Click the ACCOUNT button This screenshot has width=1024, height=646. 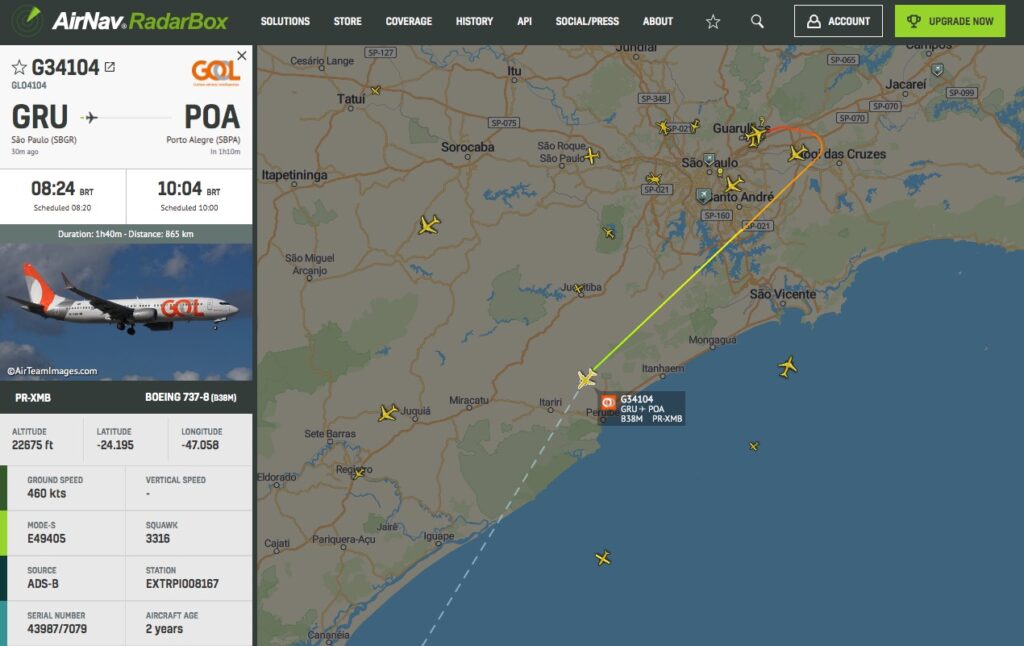pyautogui.click(x=838, y=22)
